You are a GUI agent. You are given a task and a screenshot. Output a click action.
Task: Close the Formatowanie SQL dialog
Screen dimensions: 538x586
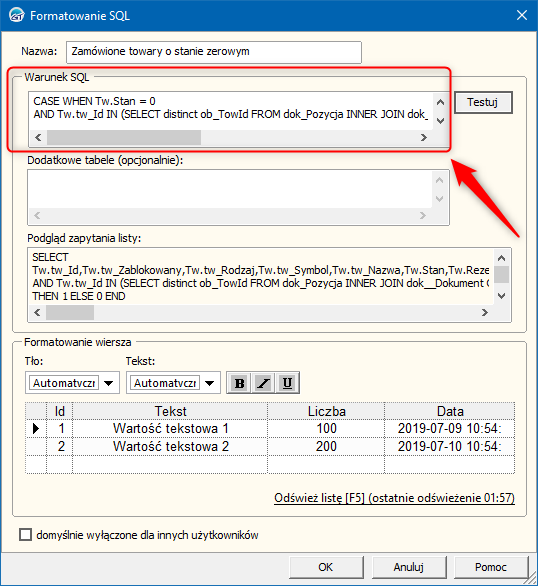pyautogui.click(x=522, y=15)
